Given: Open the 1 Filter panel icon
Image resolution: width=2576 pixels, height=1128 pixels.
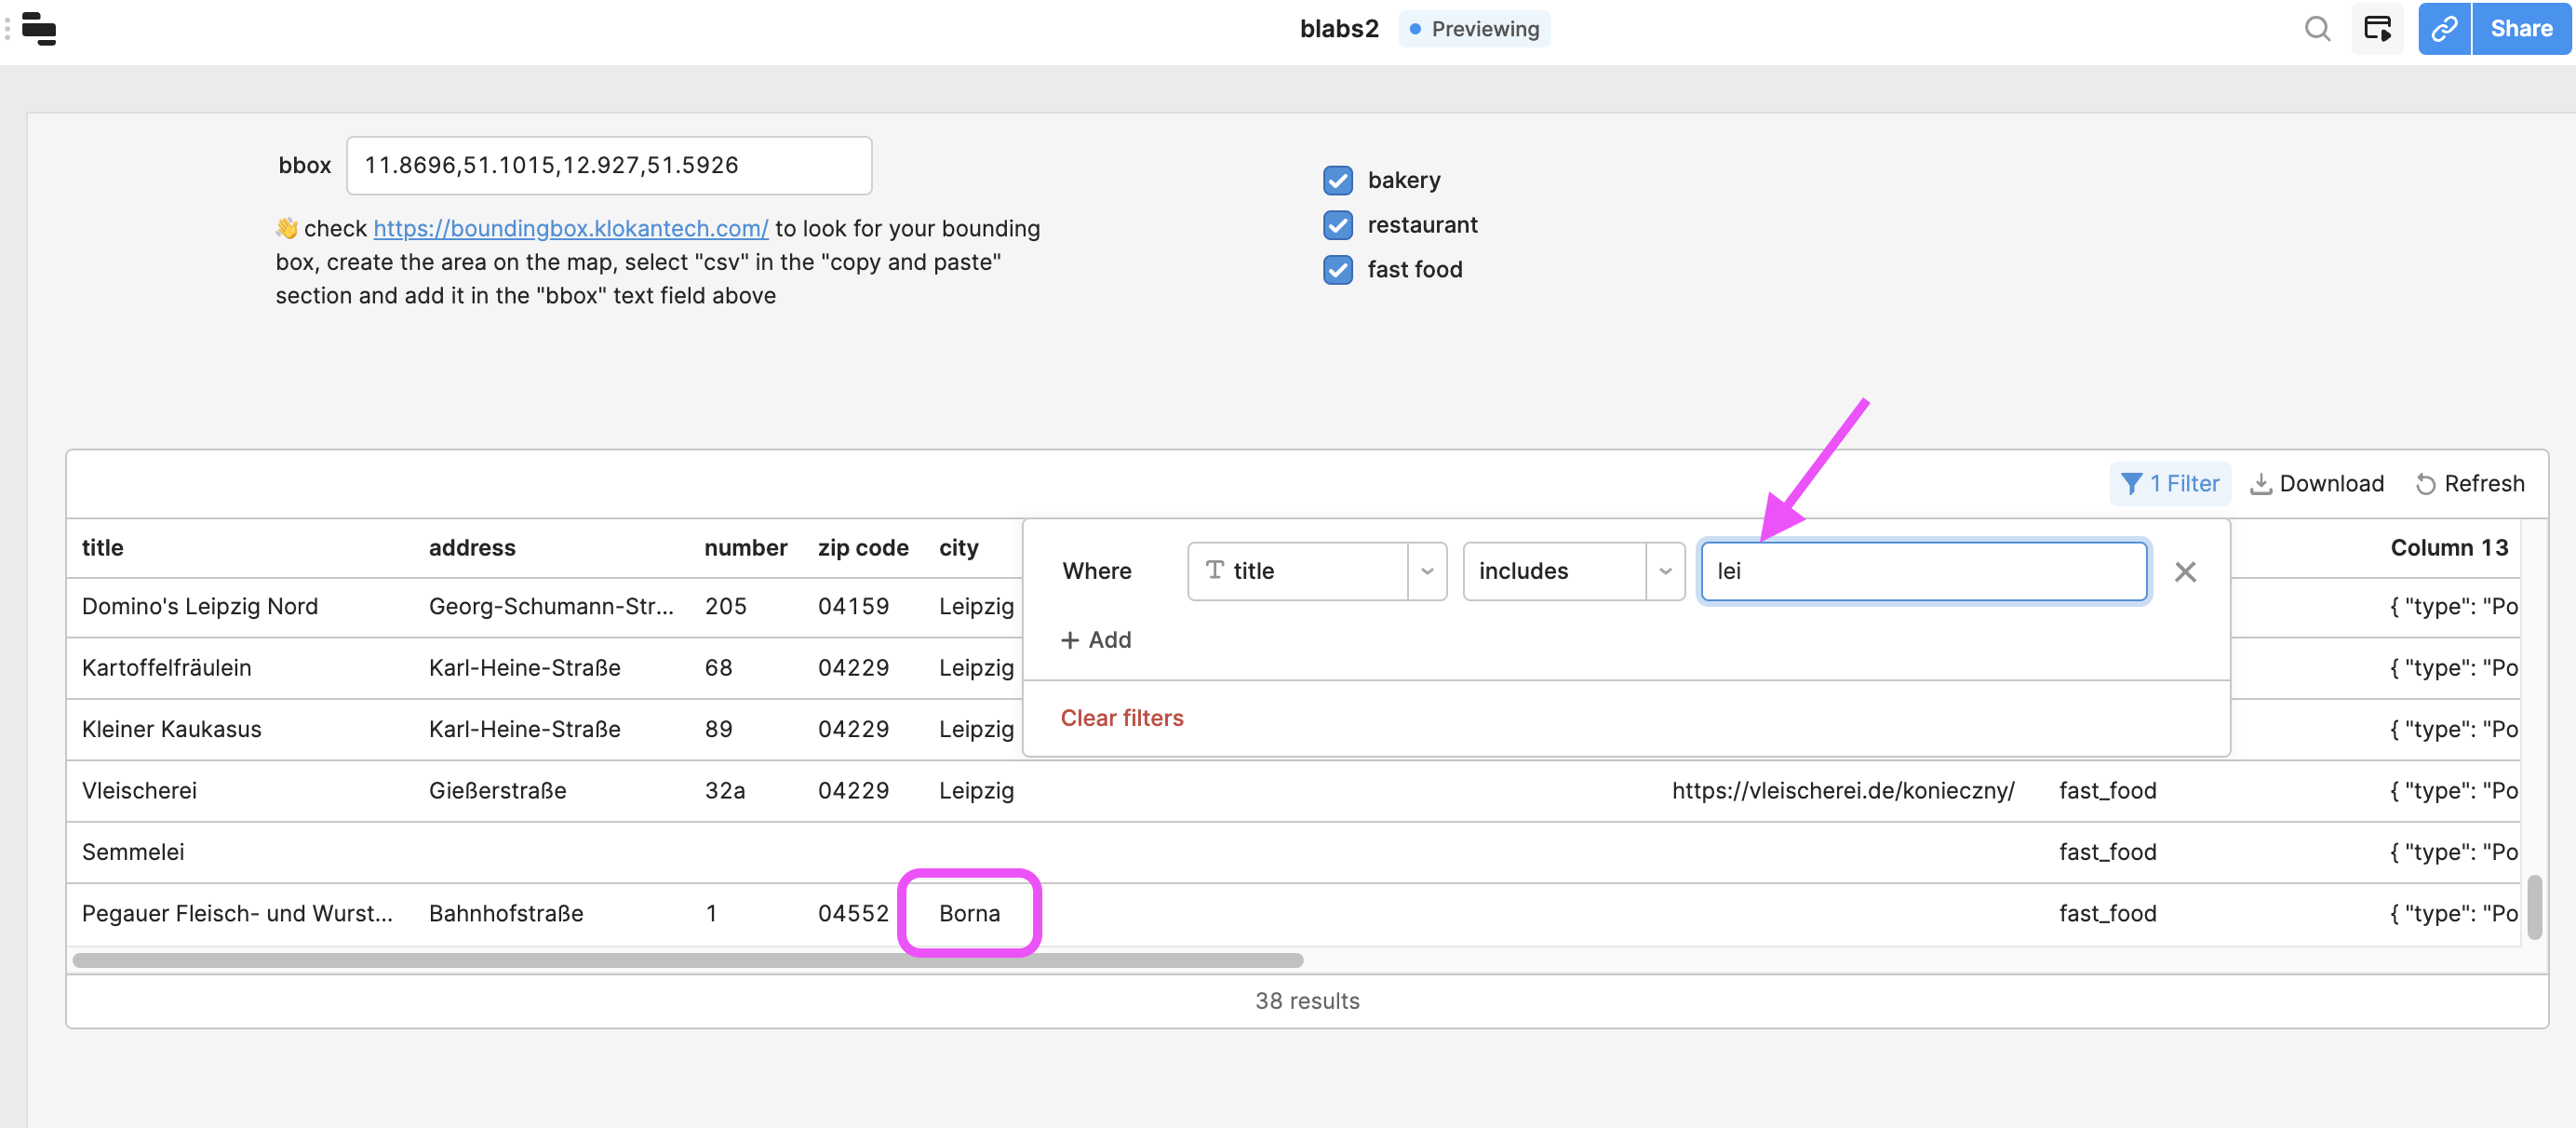Looking at the screenshot, I should (2133, 483).
